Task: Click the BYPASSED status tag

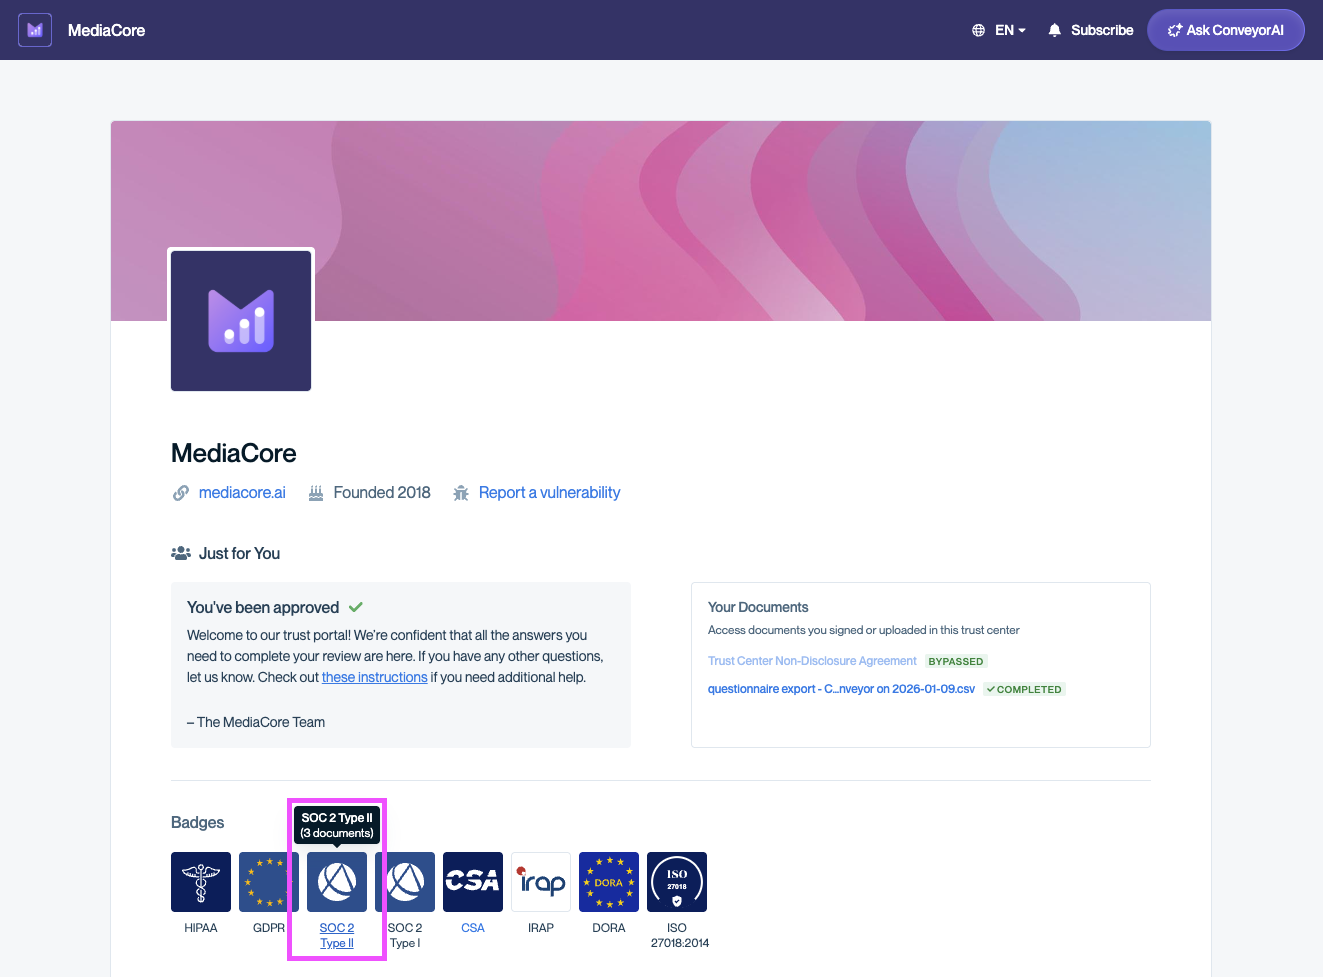Action: click(956, 661)
